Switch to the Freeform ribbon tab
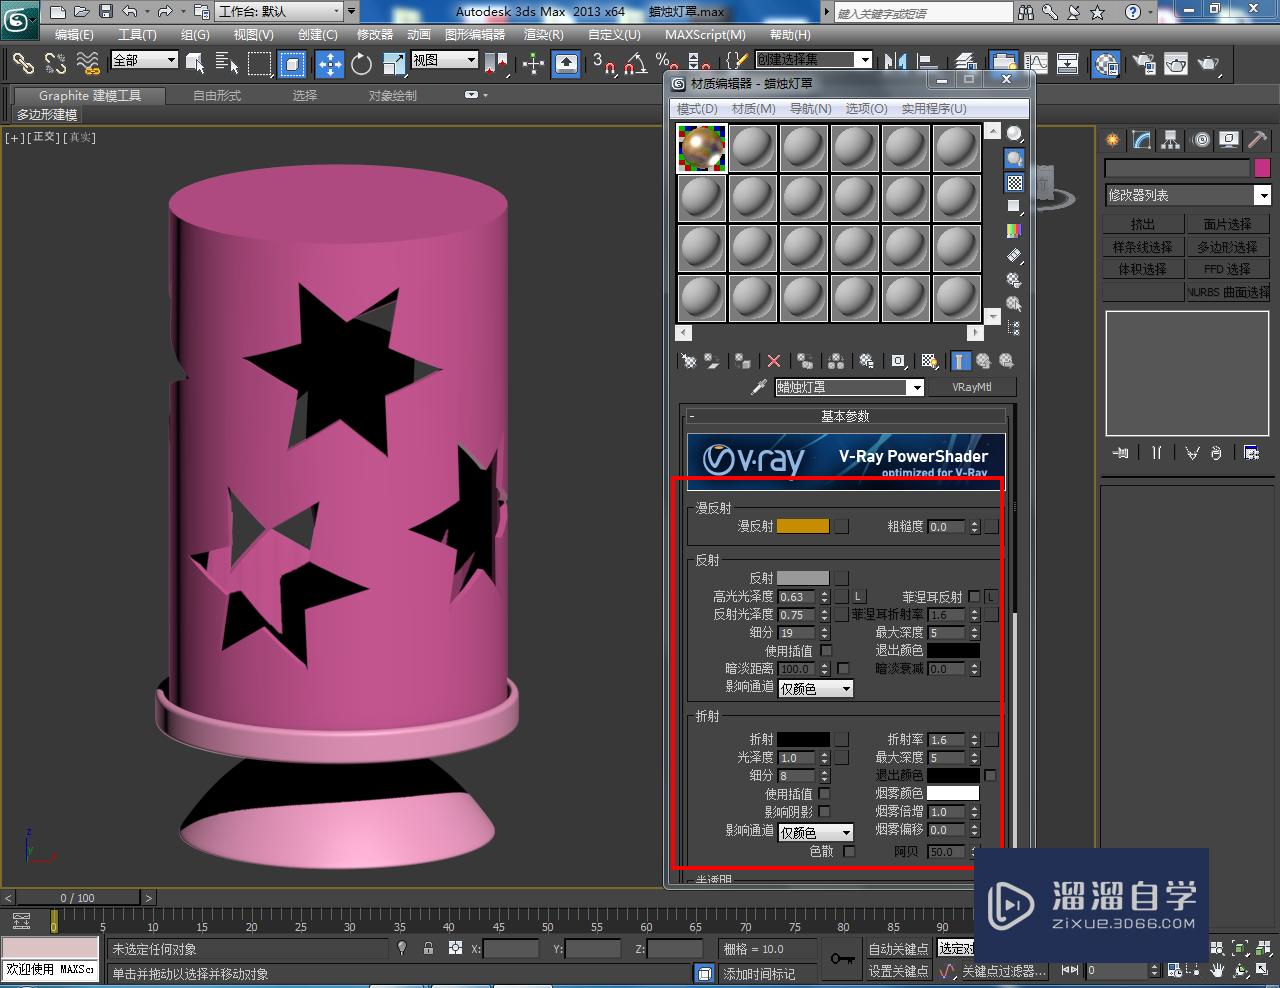 point(217,96)
